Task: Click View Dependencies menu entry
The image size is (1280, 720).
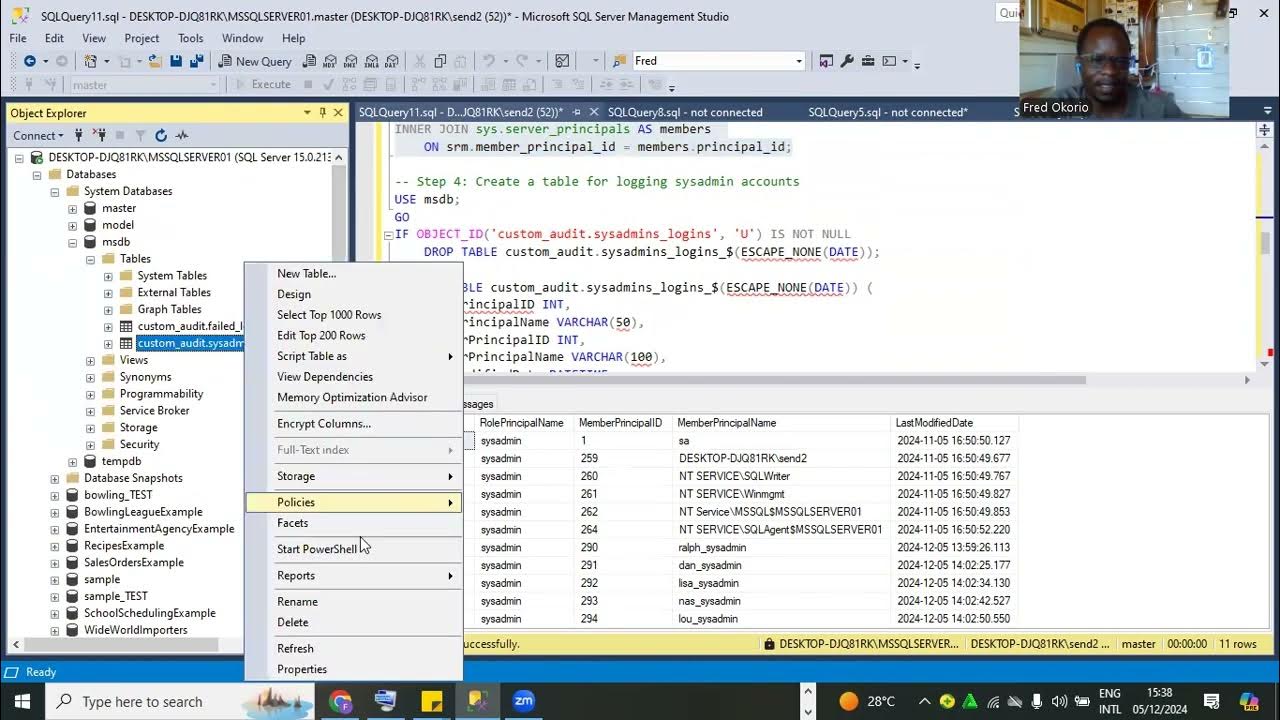Action: coord(325,377)
